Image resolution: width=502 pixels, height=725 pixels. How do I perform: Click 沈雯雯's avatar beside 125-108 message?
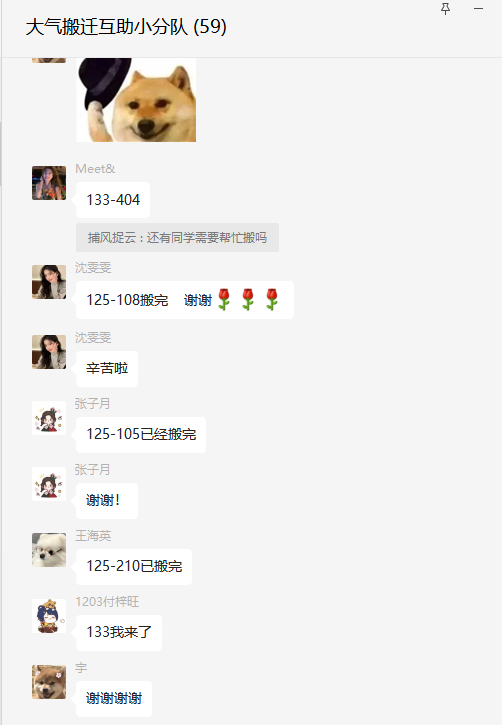pyautogui.click(x=49, y=282)
